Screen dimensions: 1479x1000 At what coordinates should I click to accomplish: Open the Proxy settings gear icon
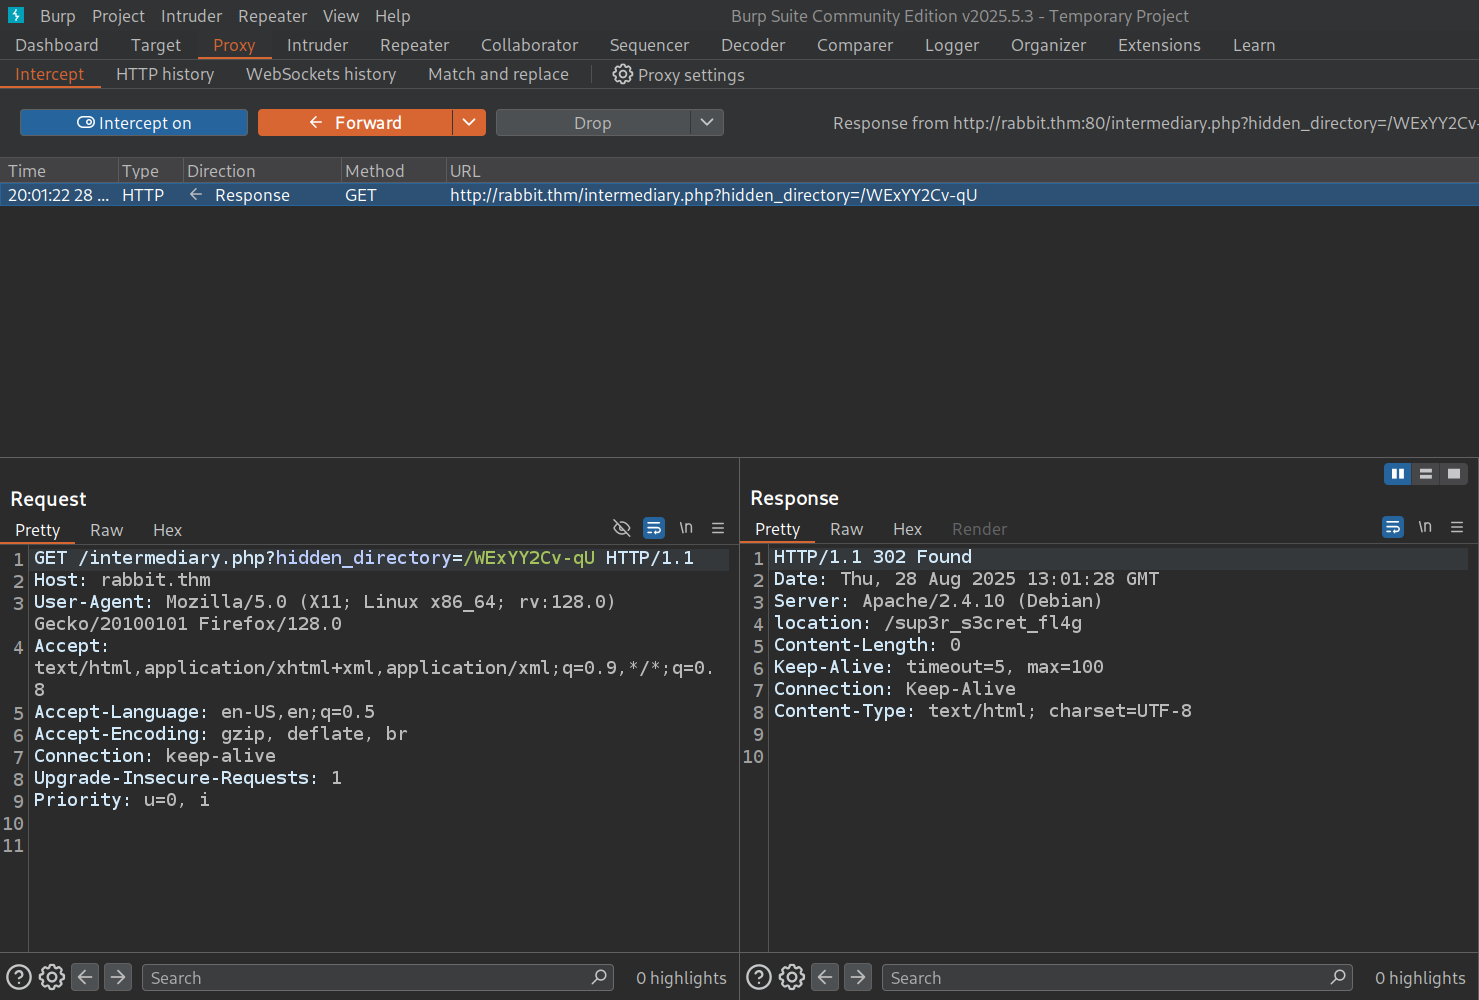tap(622, 75)
